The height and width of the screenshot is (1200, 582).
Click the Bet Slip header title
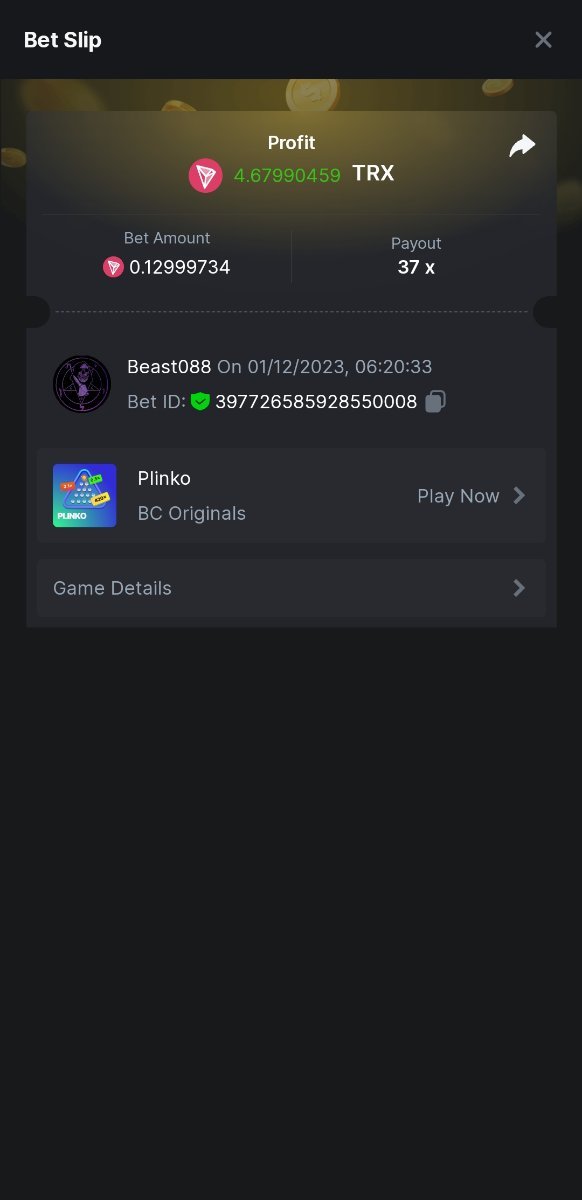[63, 40]
